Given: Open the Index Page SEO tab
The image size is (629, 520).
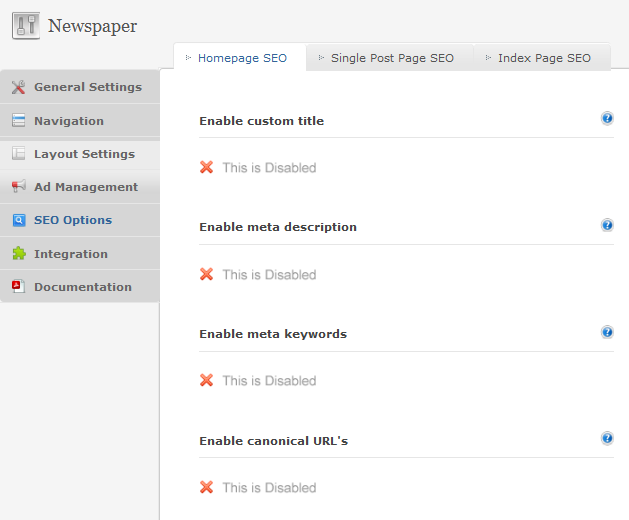Looking at the screenshot, I should [x=542, y=58].
